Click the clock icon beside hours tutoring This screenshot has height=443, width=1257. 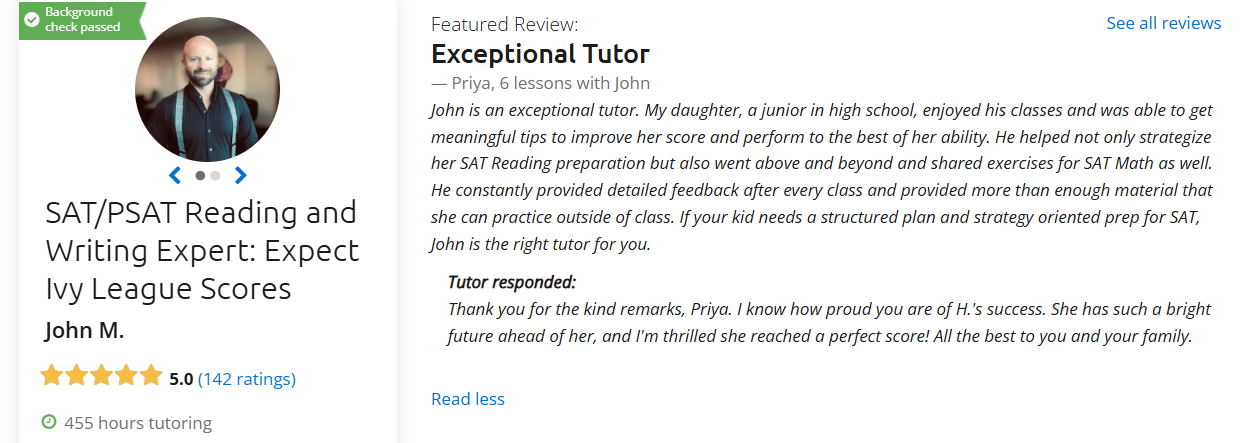49,422
